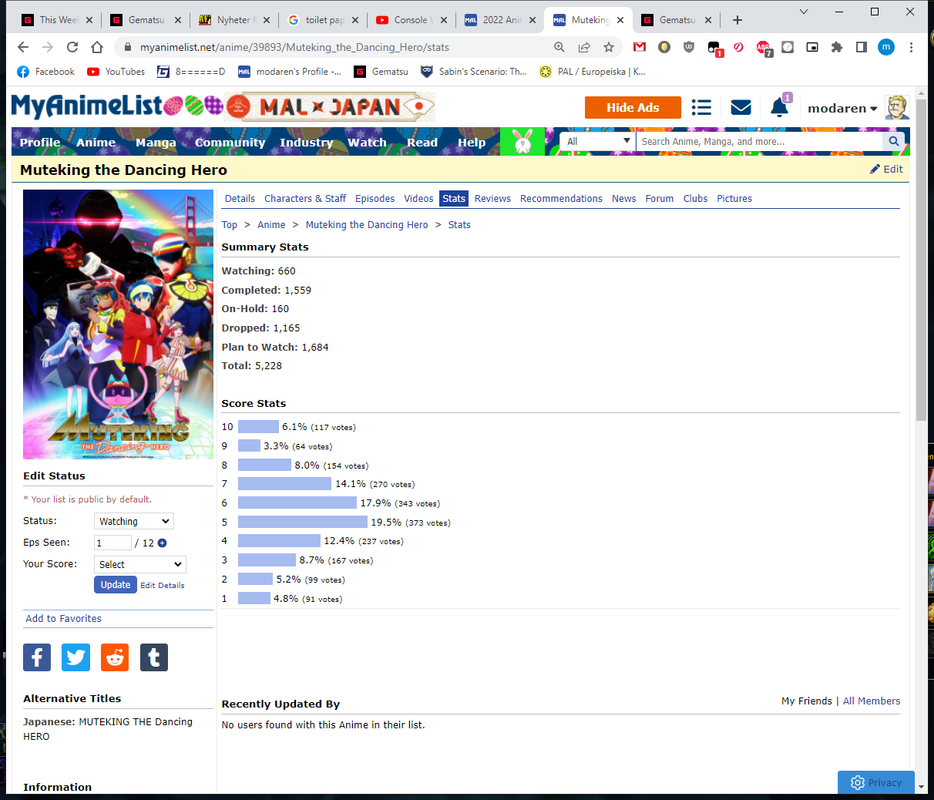Screen dimensions: 934x800
Task: Open the Profile menu in navigation bar
Action: tap(39, 142)
